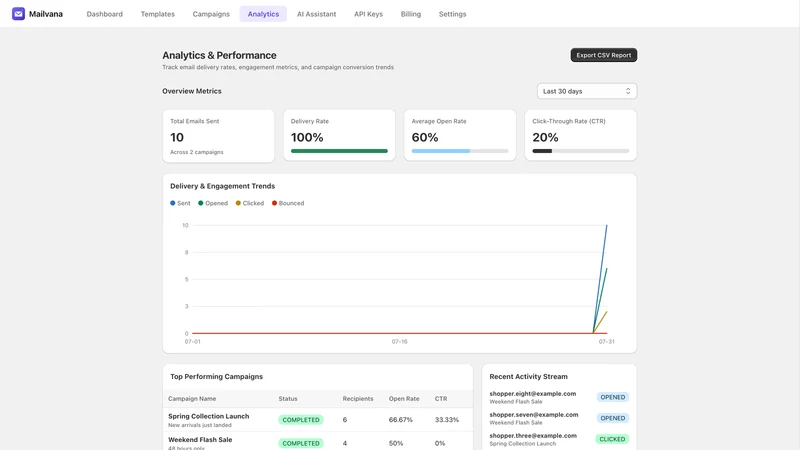Click the Status column header
800x450 pixels.
288,398
